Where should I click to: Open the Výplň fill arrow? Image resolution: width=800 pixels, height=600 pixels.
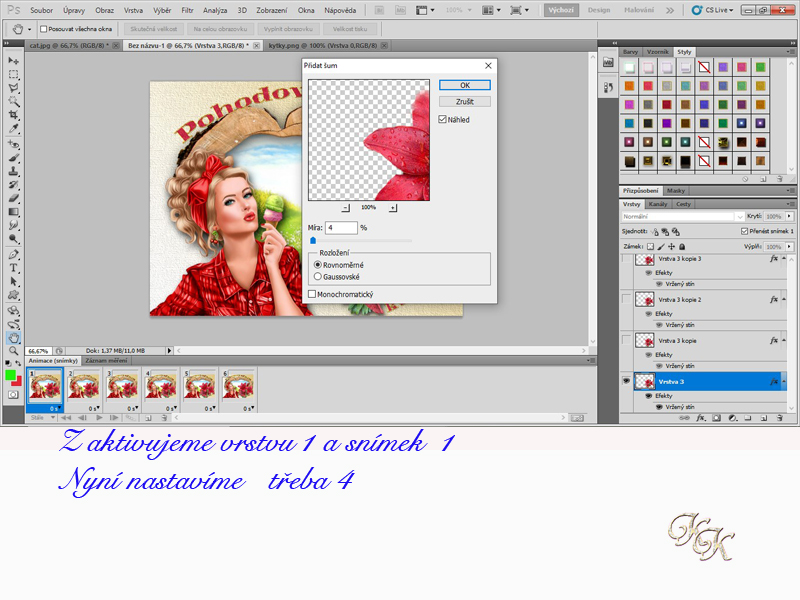pyautogui.click(x=789, y=246)
